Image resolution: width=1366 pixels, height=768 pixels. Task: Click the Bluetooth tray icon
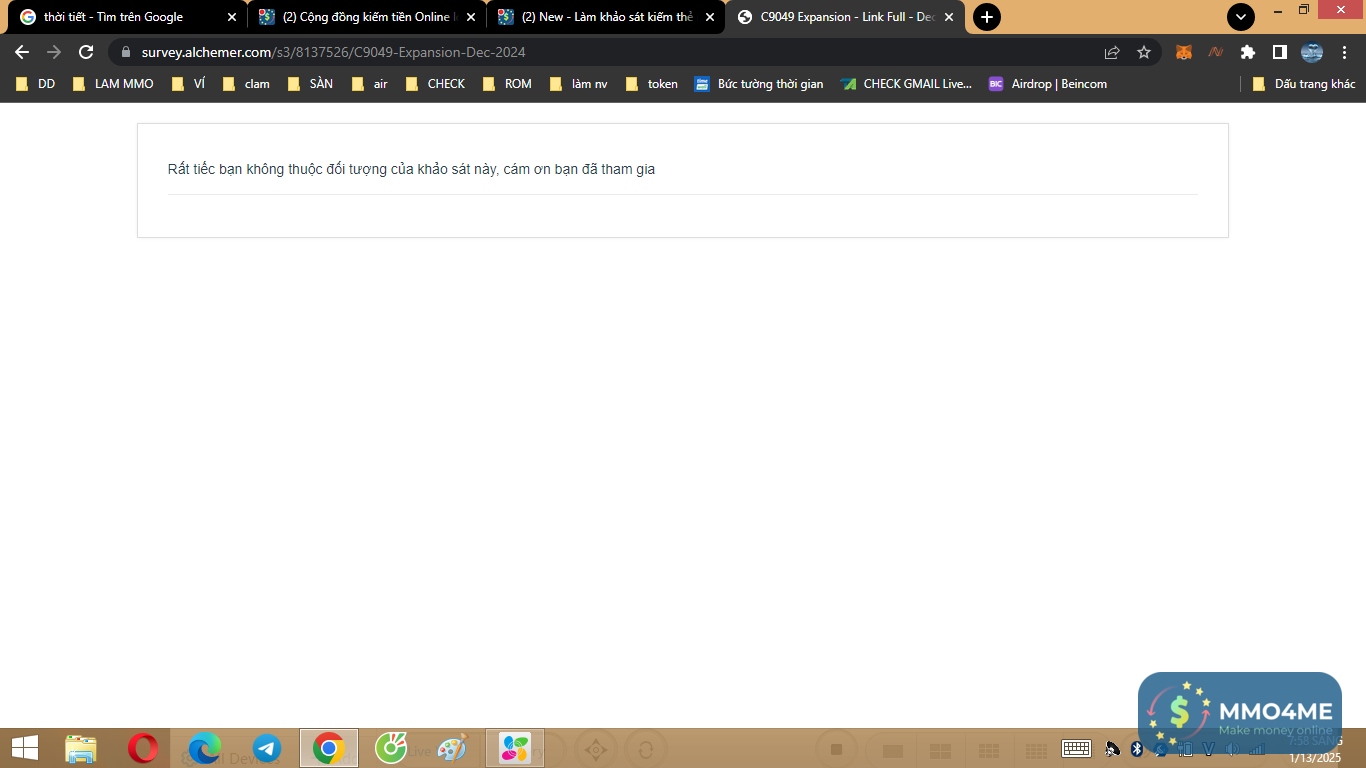tap(1137, 748)
